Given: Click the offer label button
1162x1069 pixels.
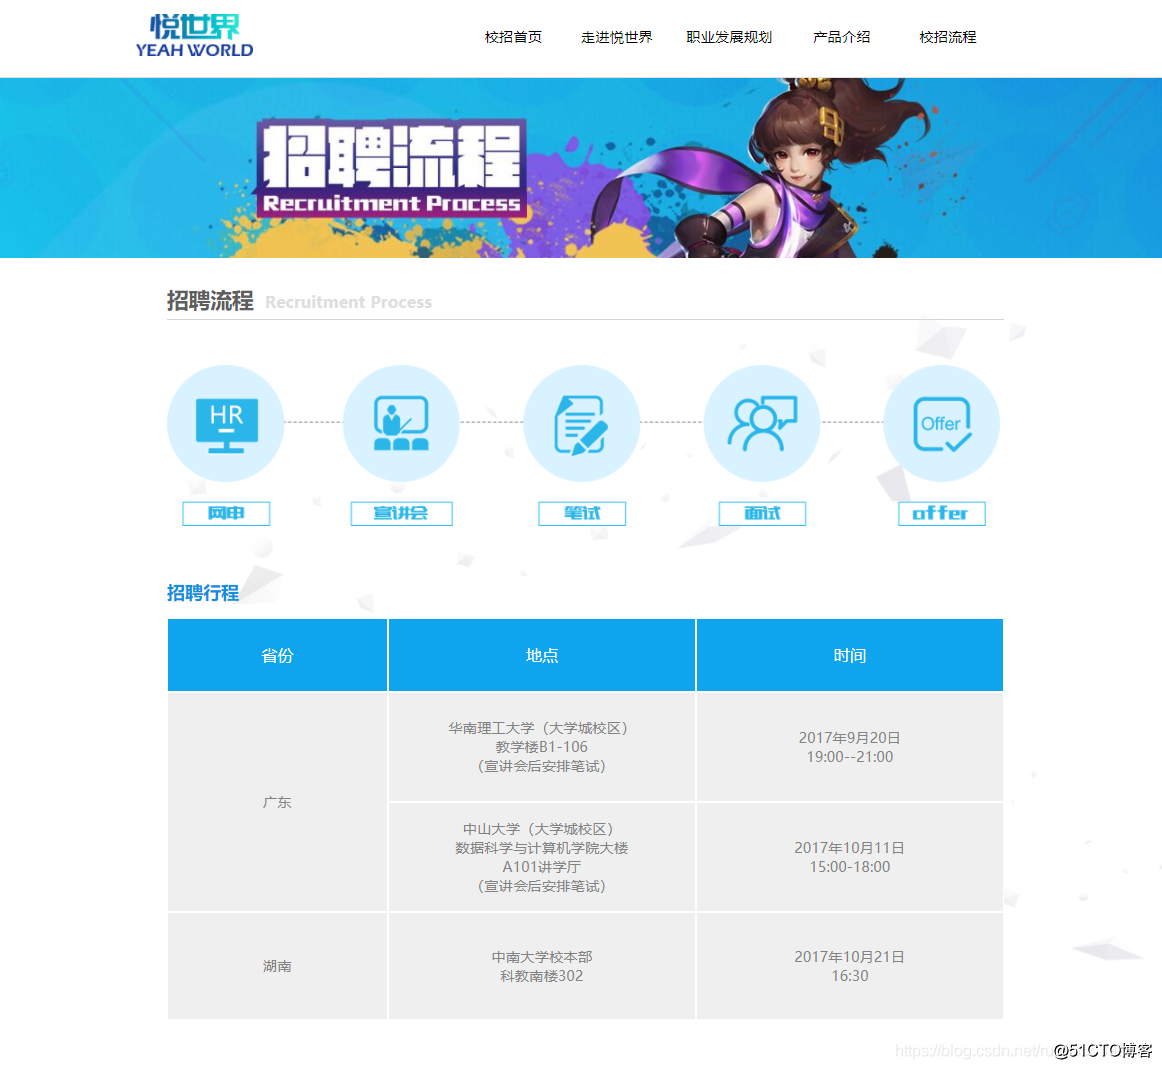Looking at the screenshot, I should pyautogui.click(x=942, y=513).
